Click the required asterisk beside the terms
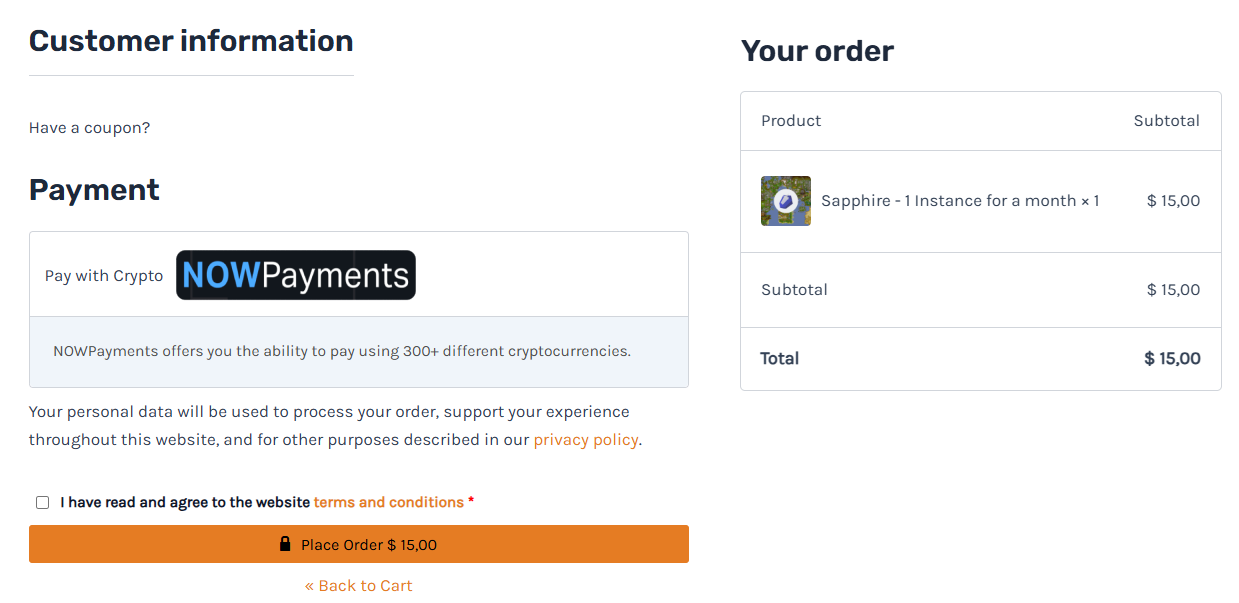This screenshot has height=603, width=1239. coord(471,501)
